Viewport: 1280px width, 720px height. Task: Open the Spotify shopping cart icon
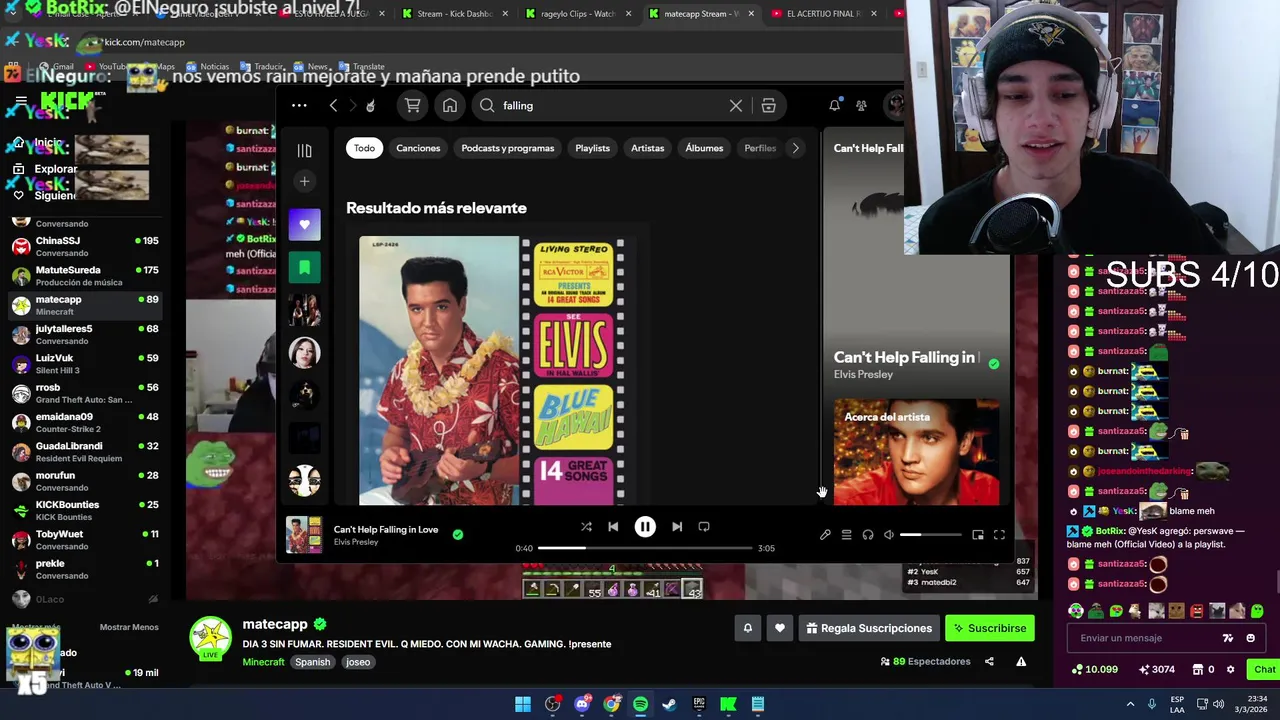[412, 105]
